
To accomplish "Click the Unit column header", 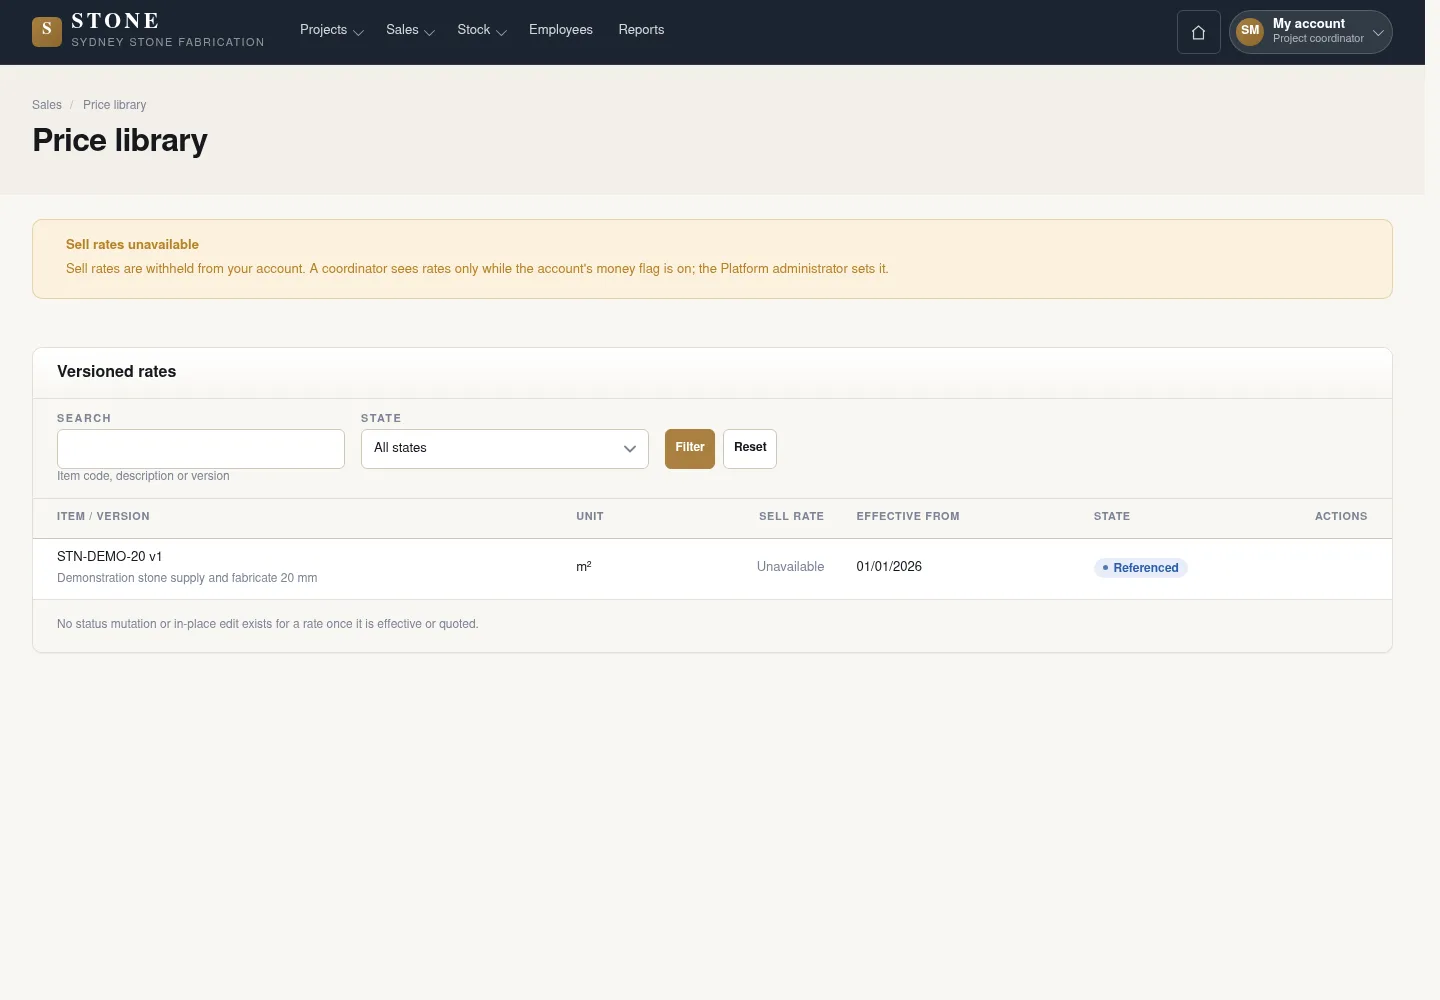I will coord(590,517).
